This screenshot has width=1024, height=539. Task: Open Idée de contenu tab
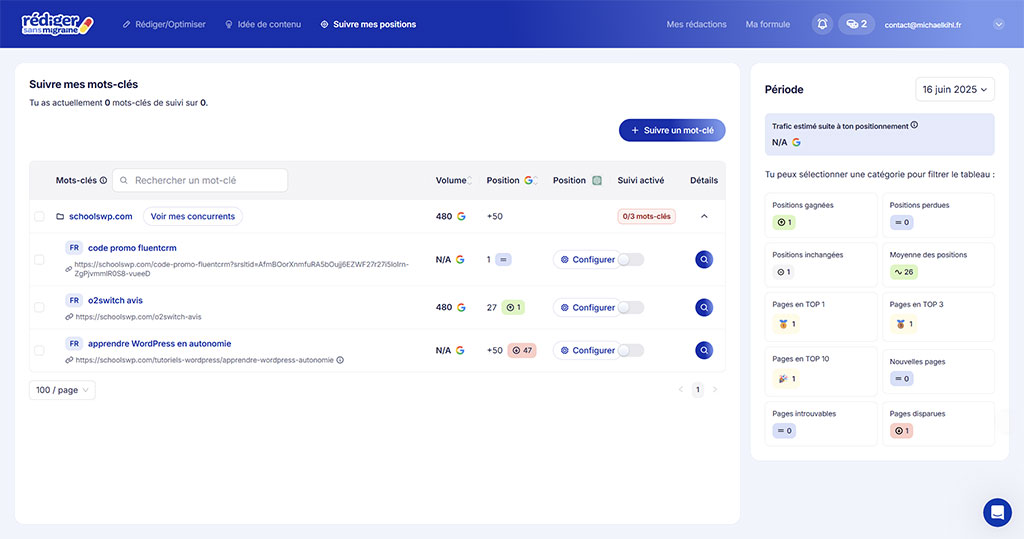coord(263,24)
